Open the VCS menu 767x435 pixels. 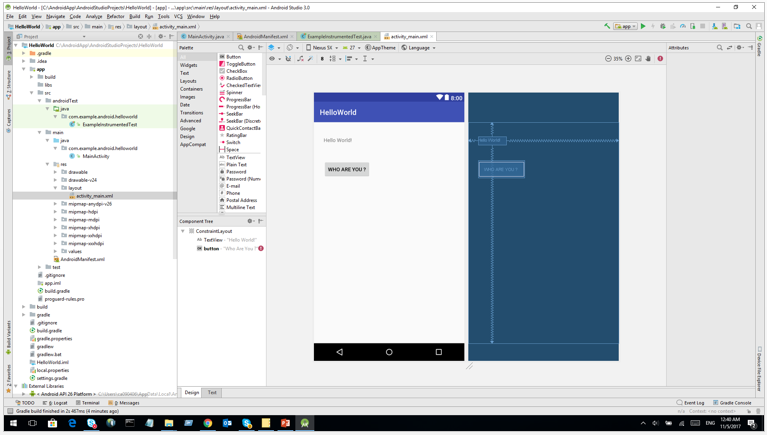click(x=178, y=16)
